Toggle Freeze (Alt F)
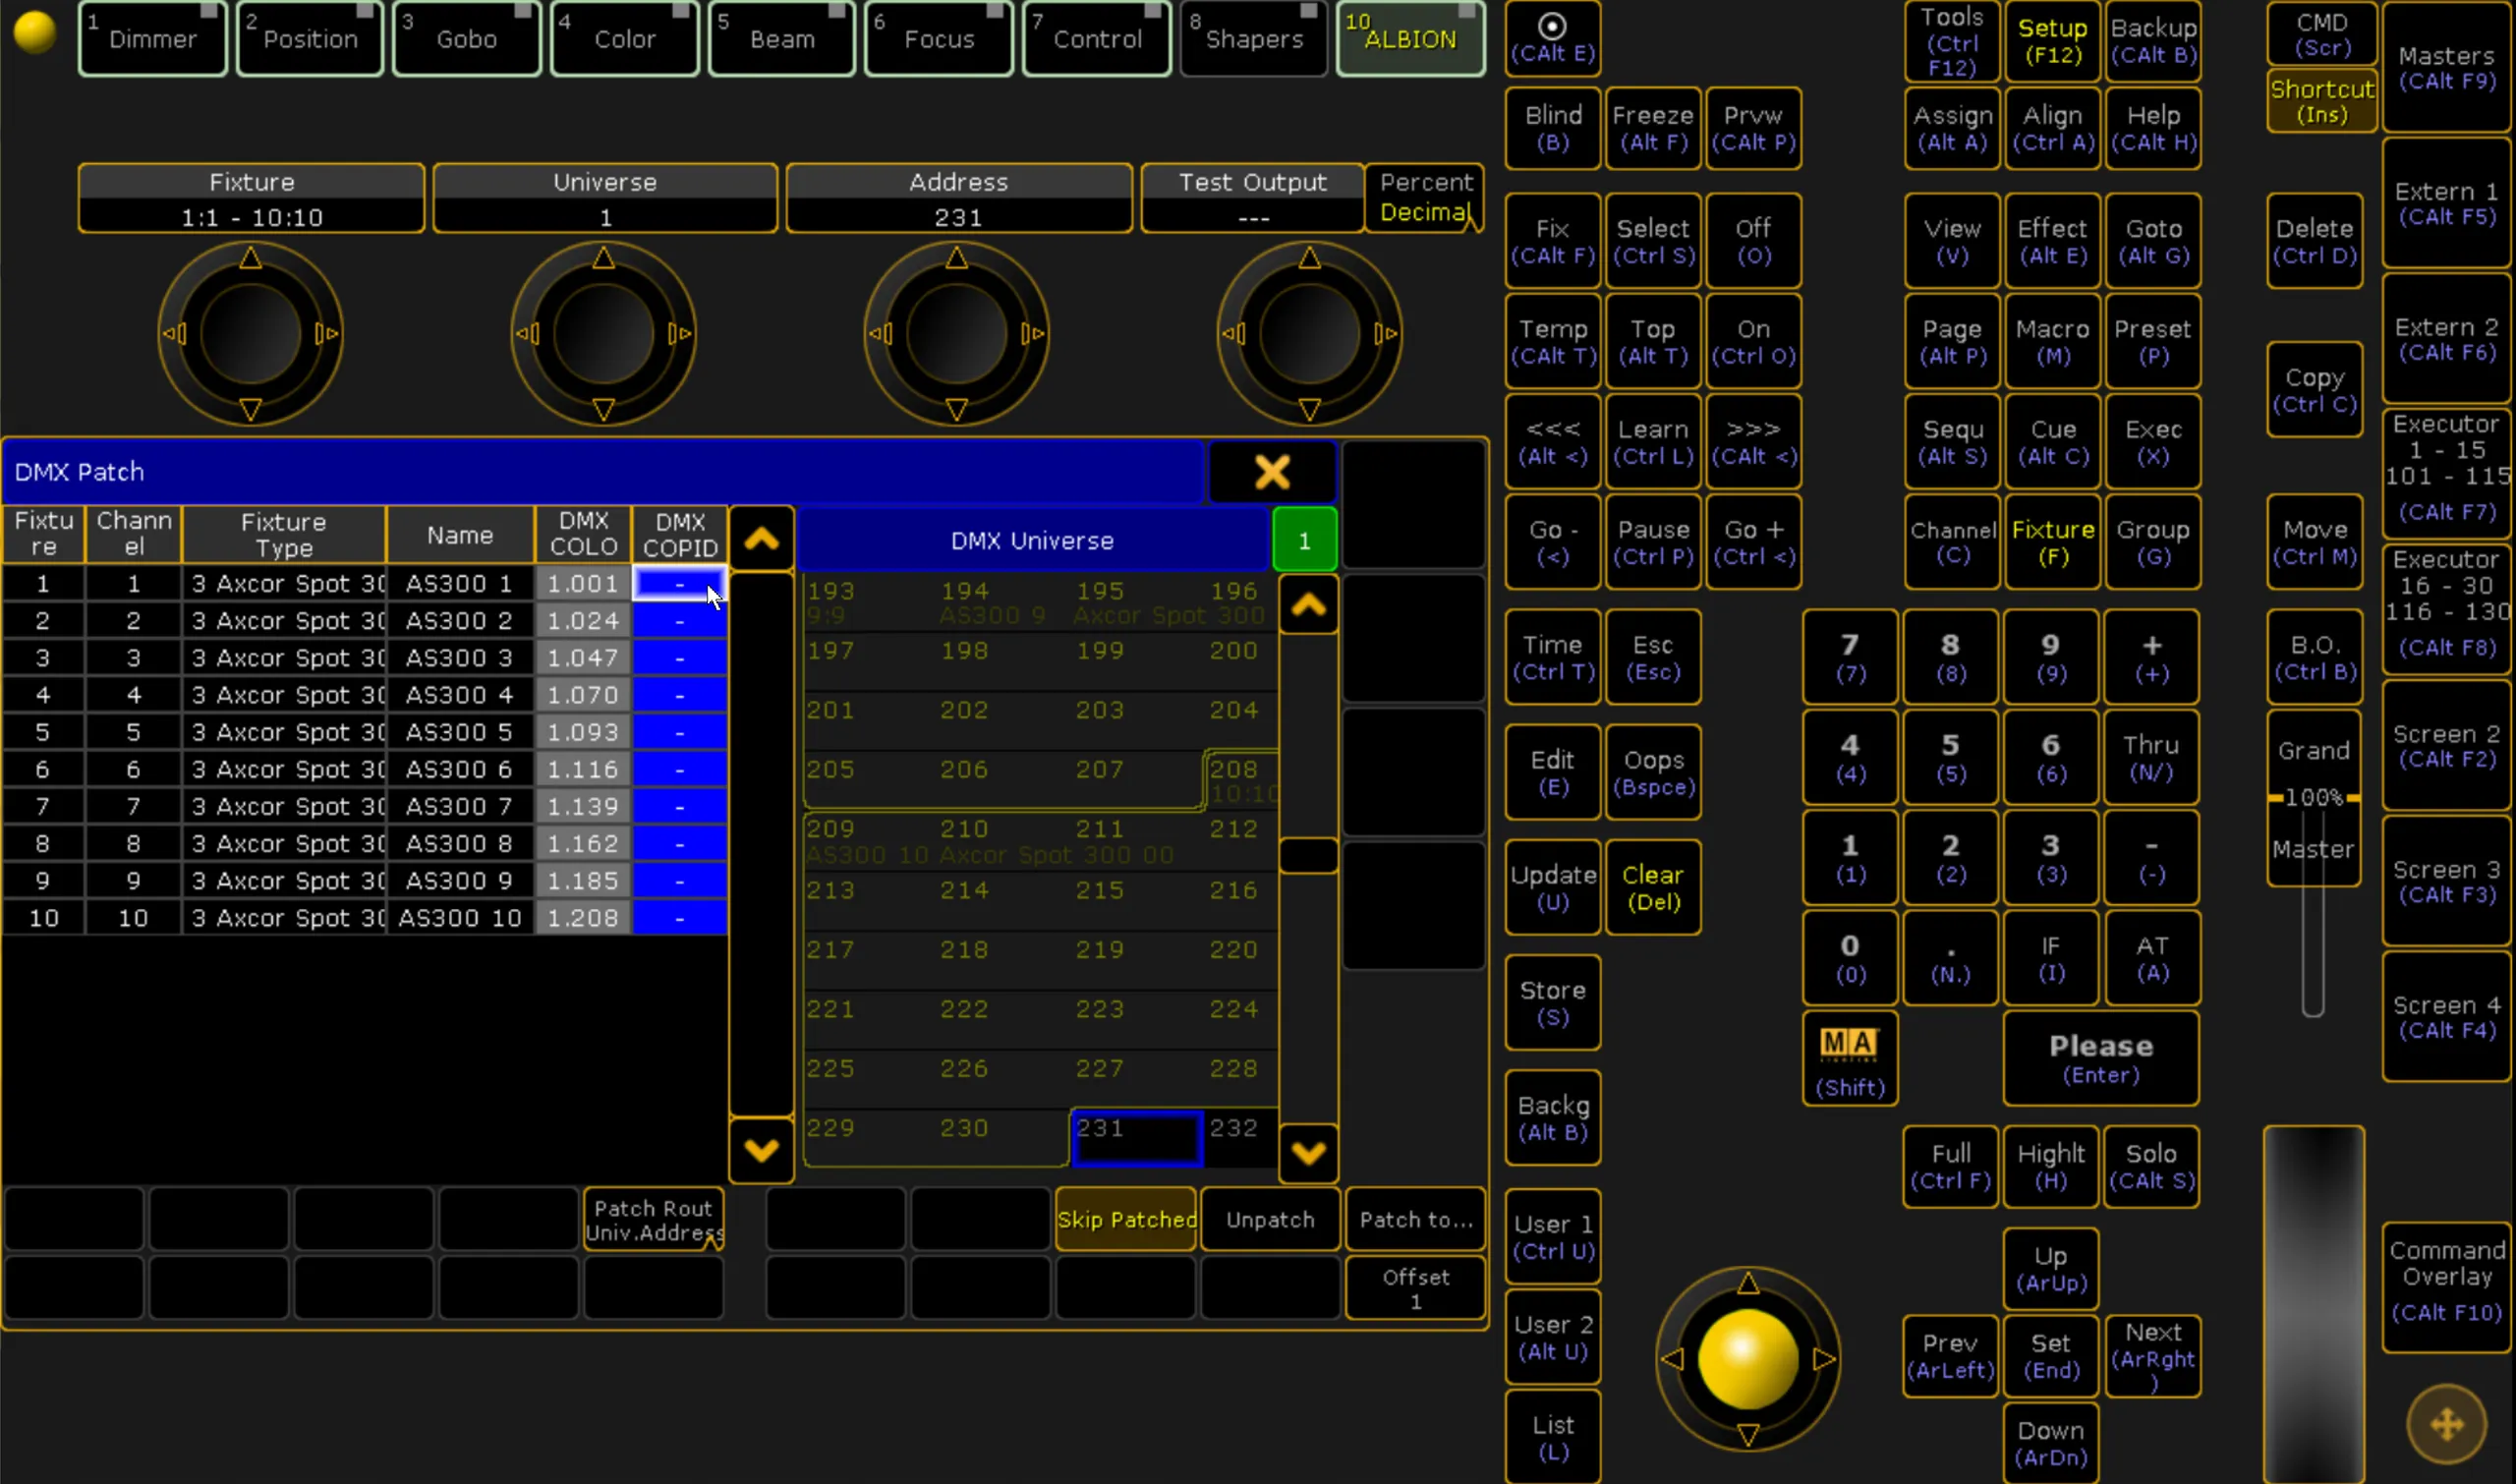This screenshot has height=1484, width=2516. (x=1653, y=128)
